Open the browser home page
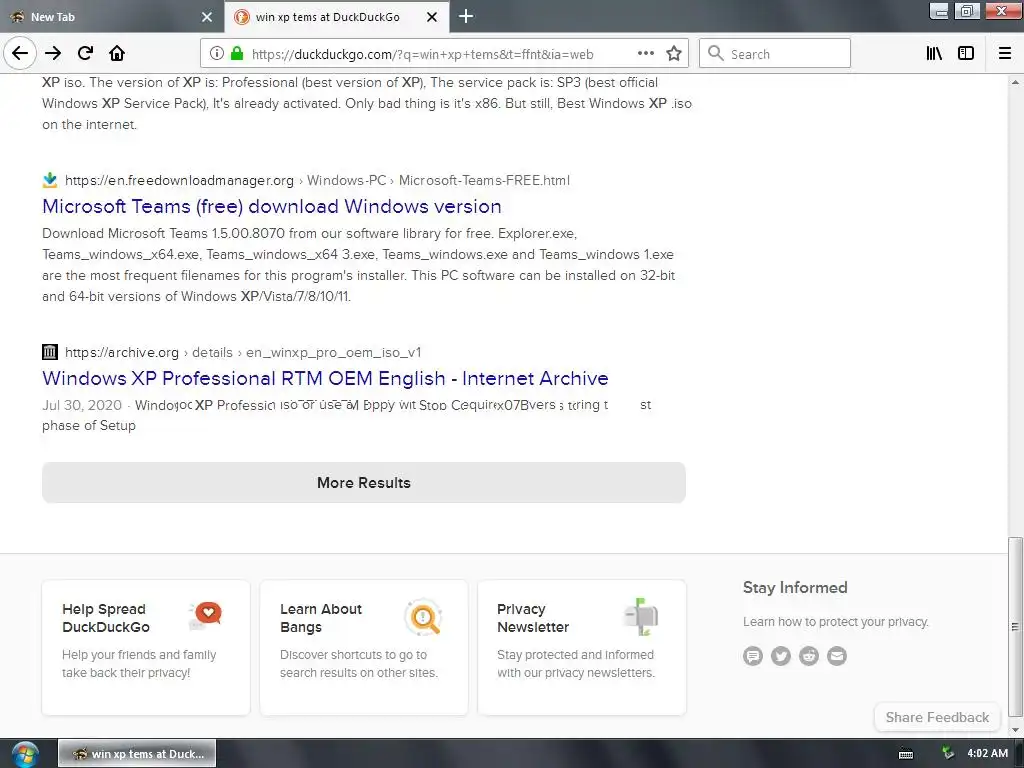 pos(117,54)
